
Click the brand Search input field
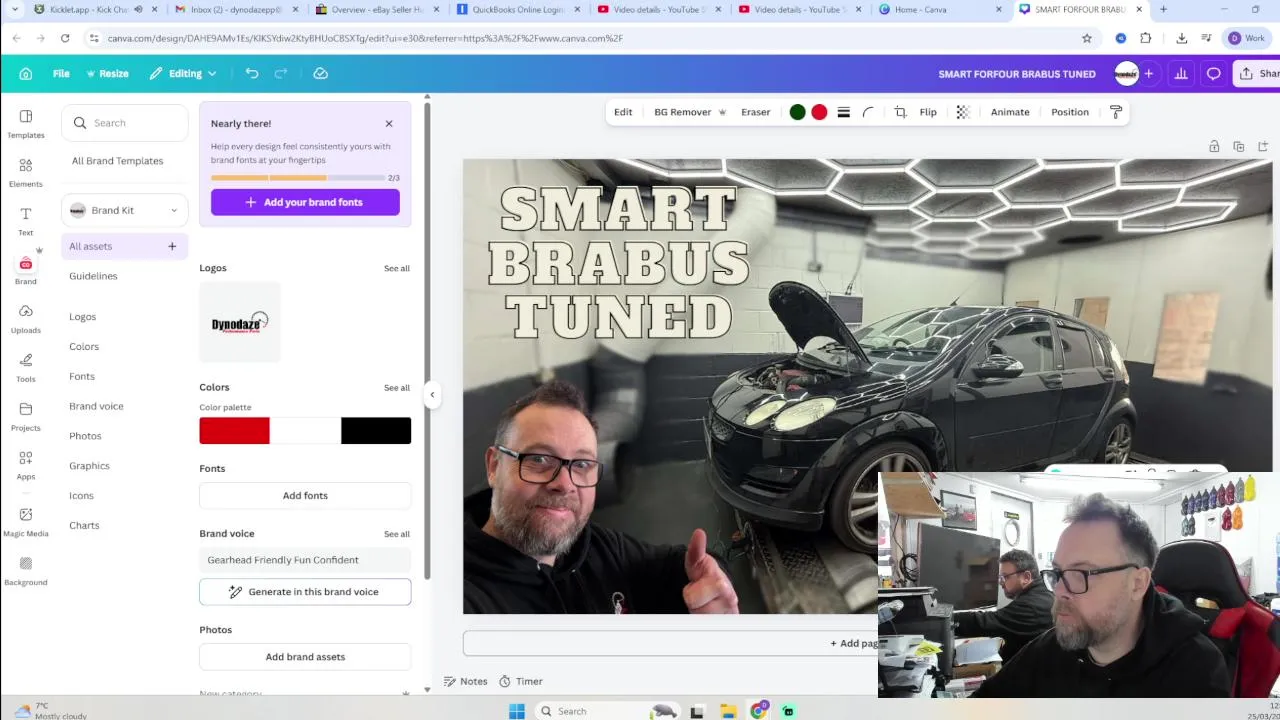125,123
